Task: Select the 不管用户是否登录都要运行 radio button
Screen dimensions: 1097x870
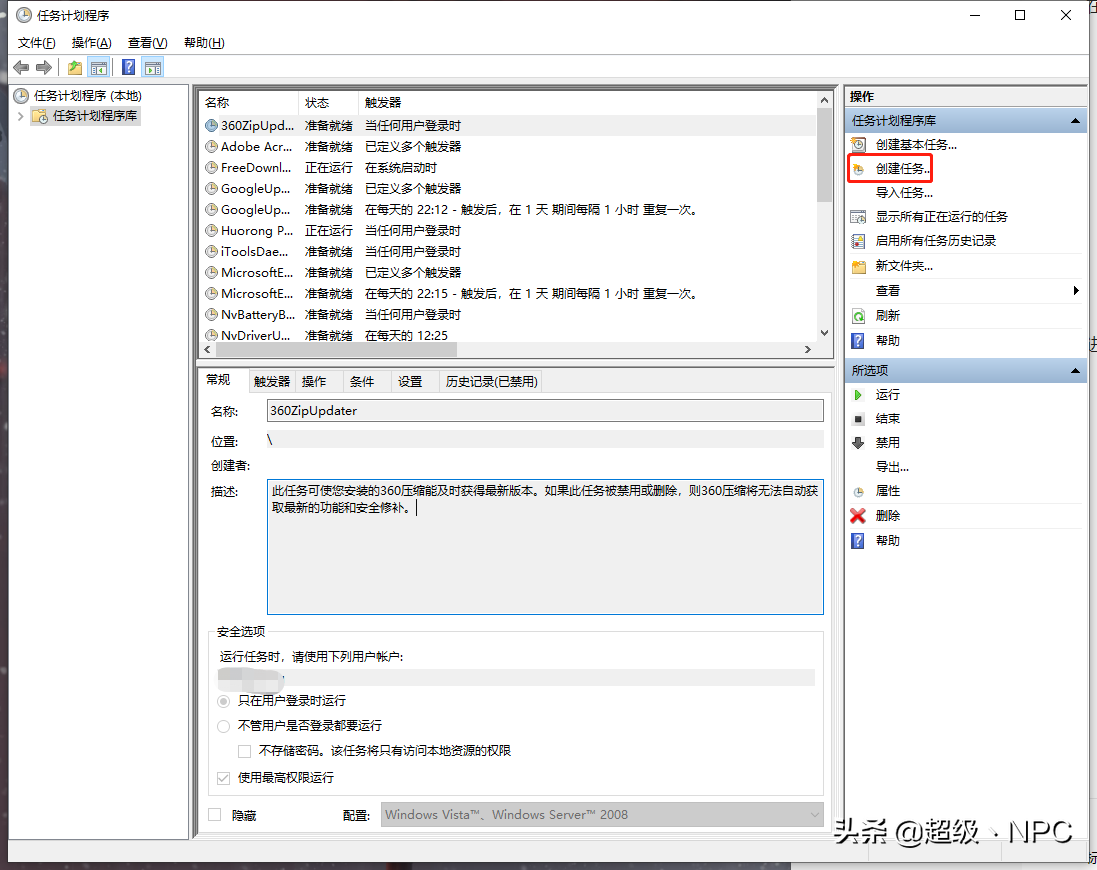Action: tap(224, 726)
